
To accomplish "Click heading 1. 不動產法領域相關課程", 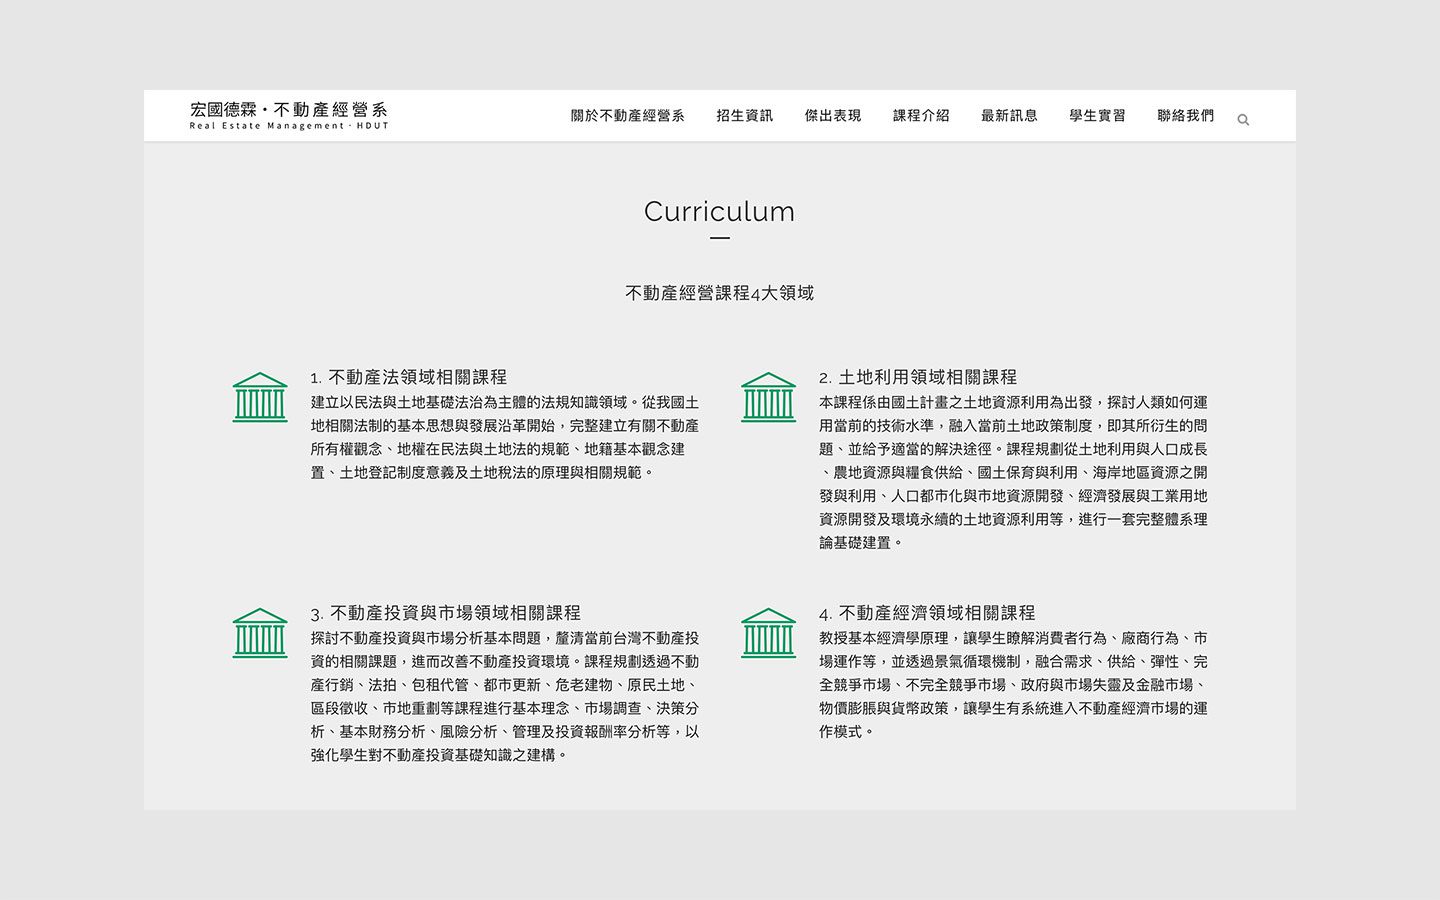I will (408, 377).
